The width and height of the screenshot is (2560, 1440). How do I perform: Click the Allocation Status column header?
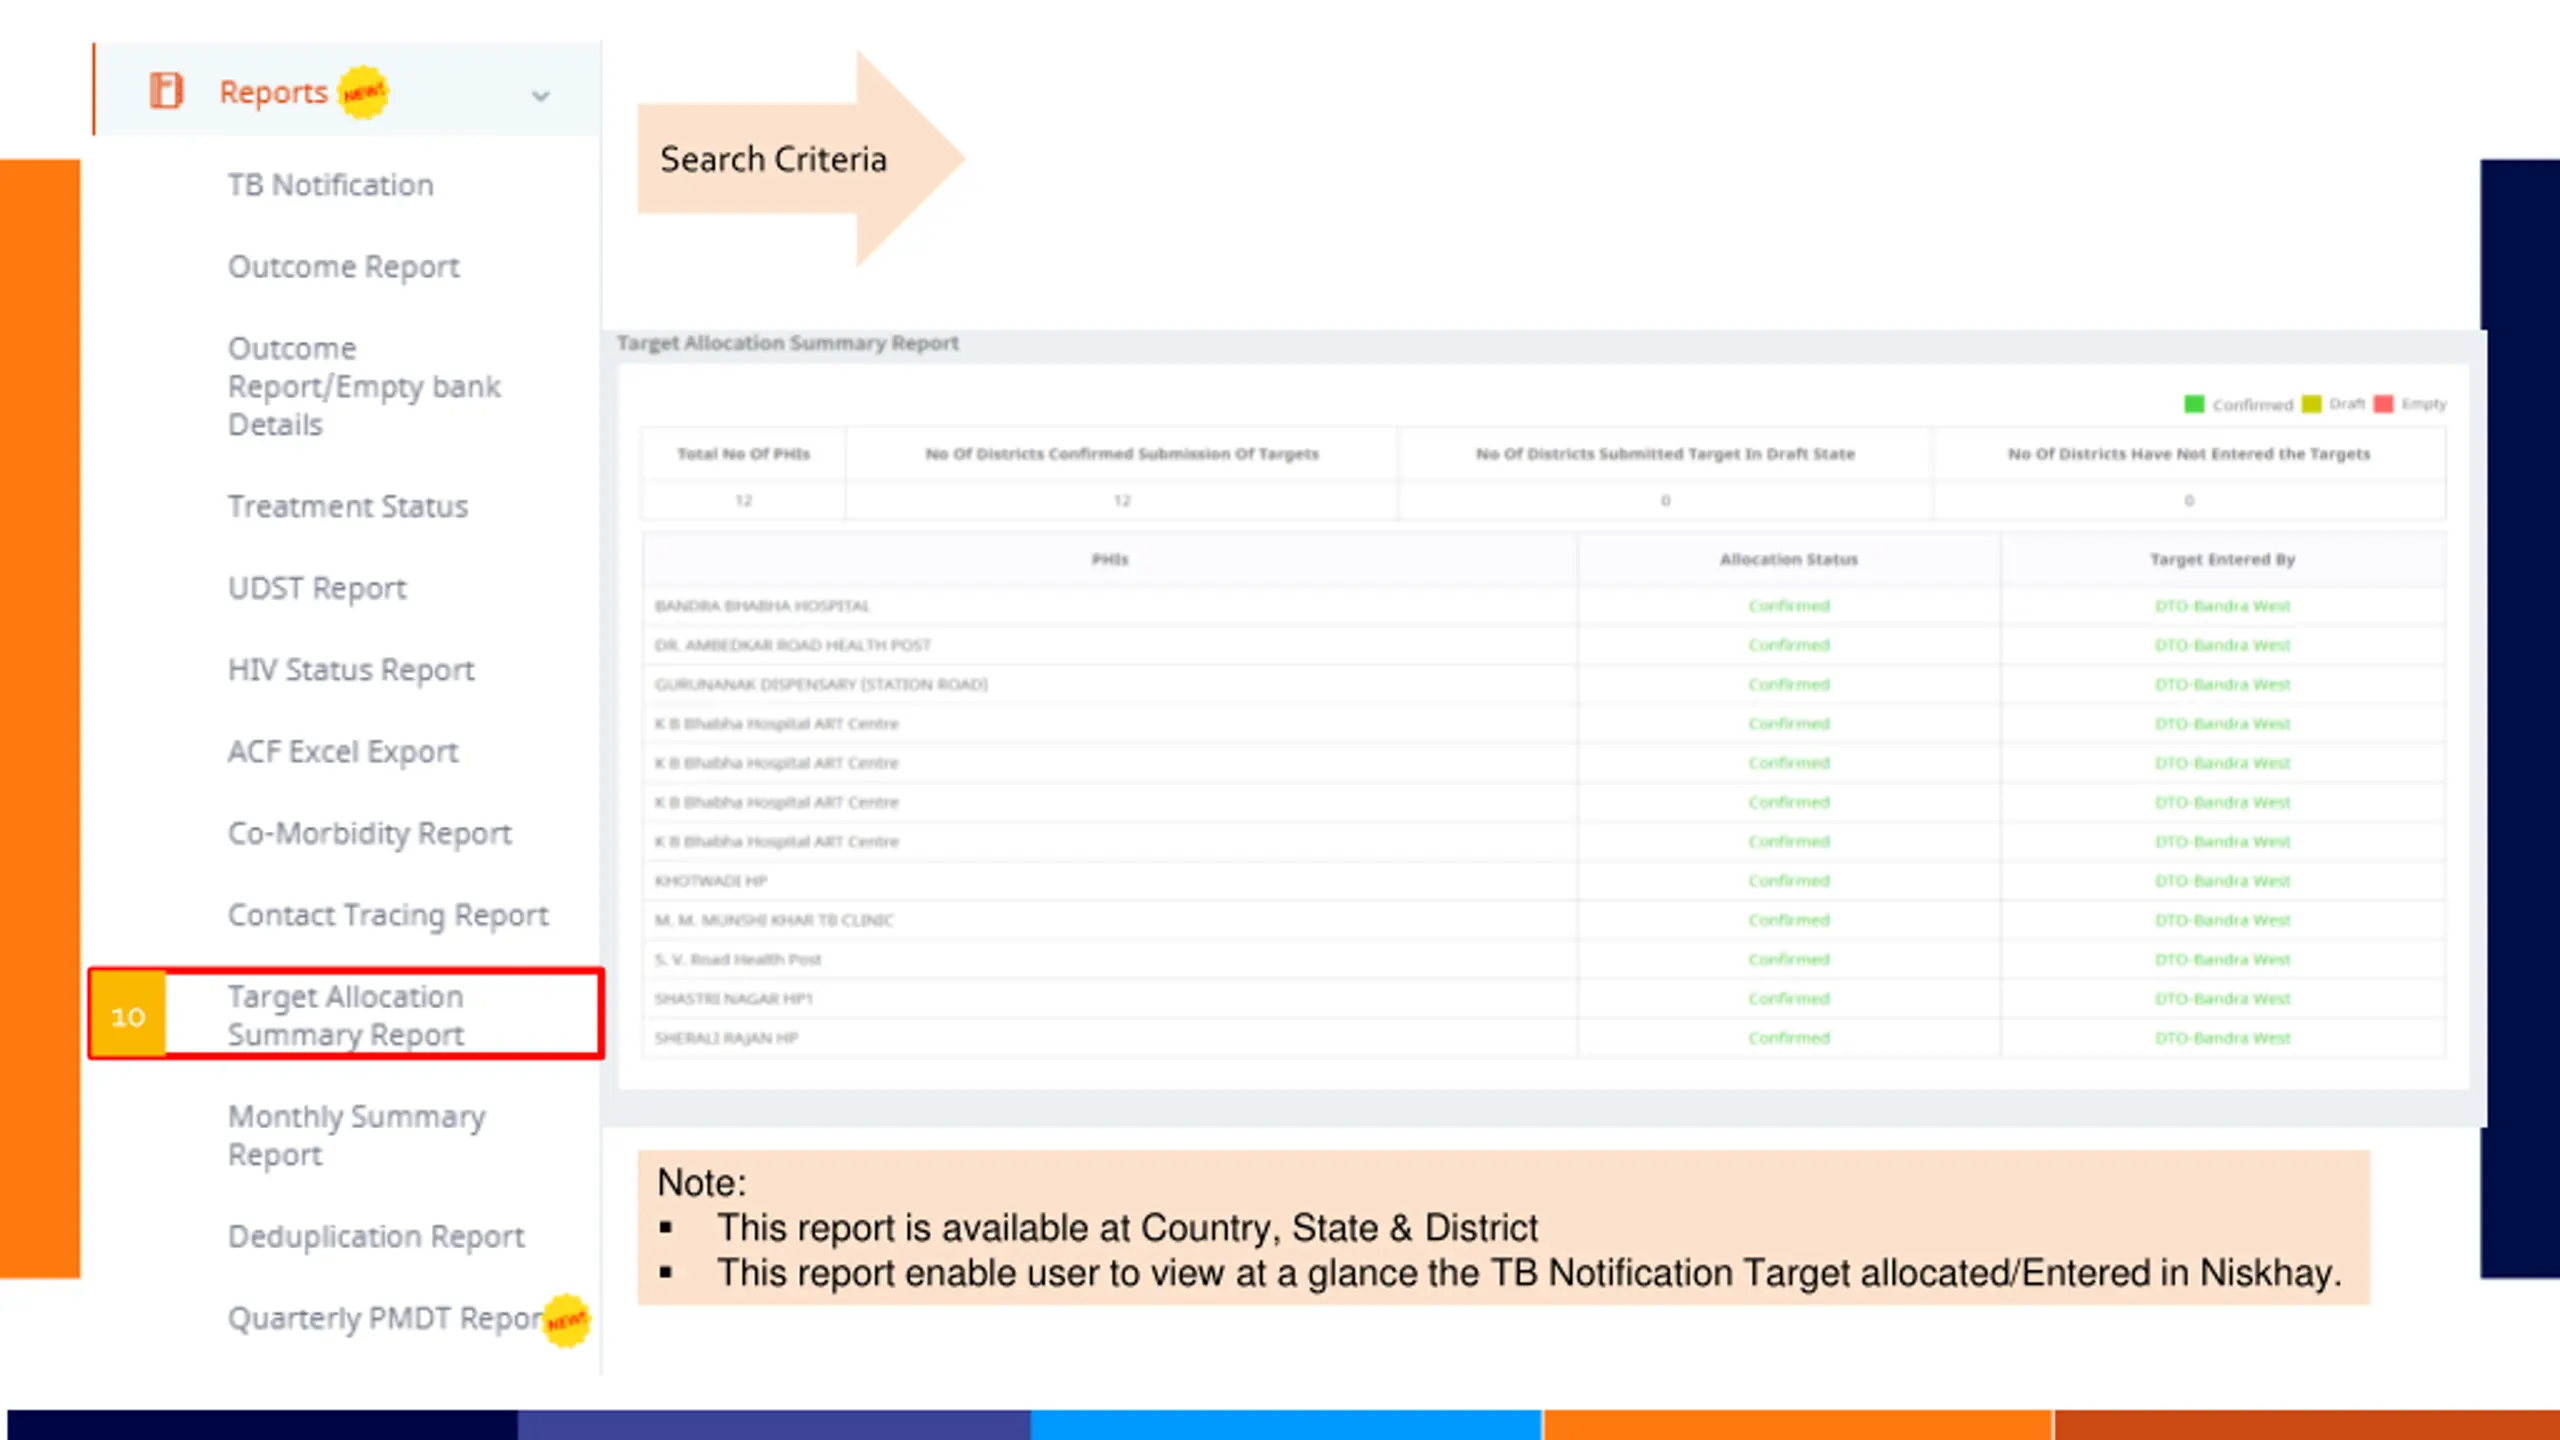[x=1789, y=559]
